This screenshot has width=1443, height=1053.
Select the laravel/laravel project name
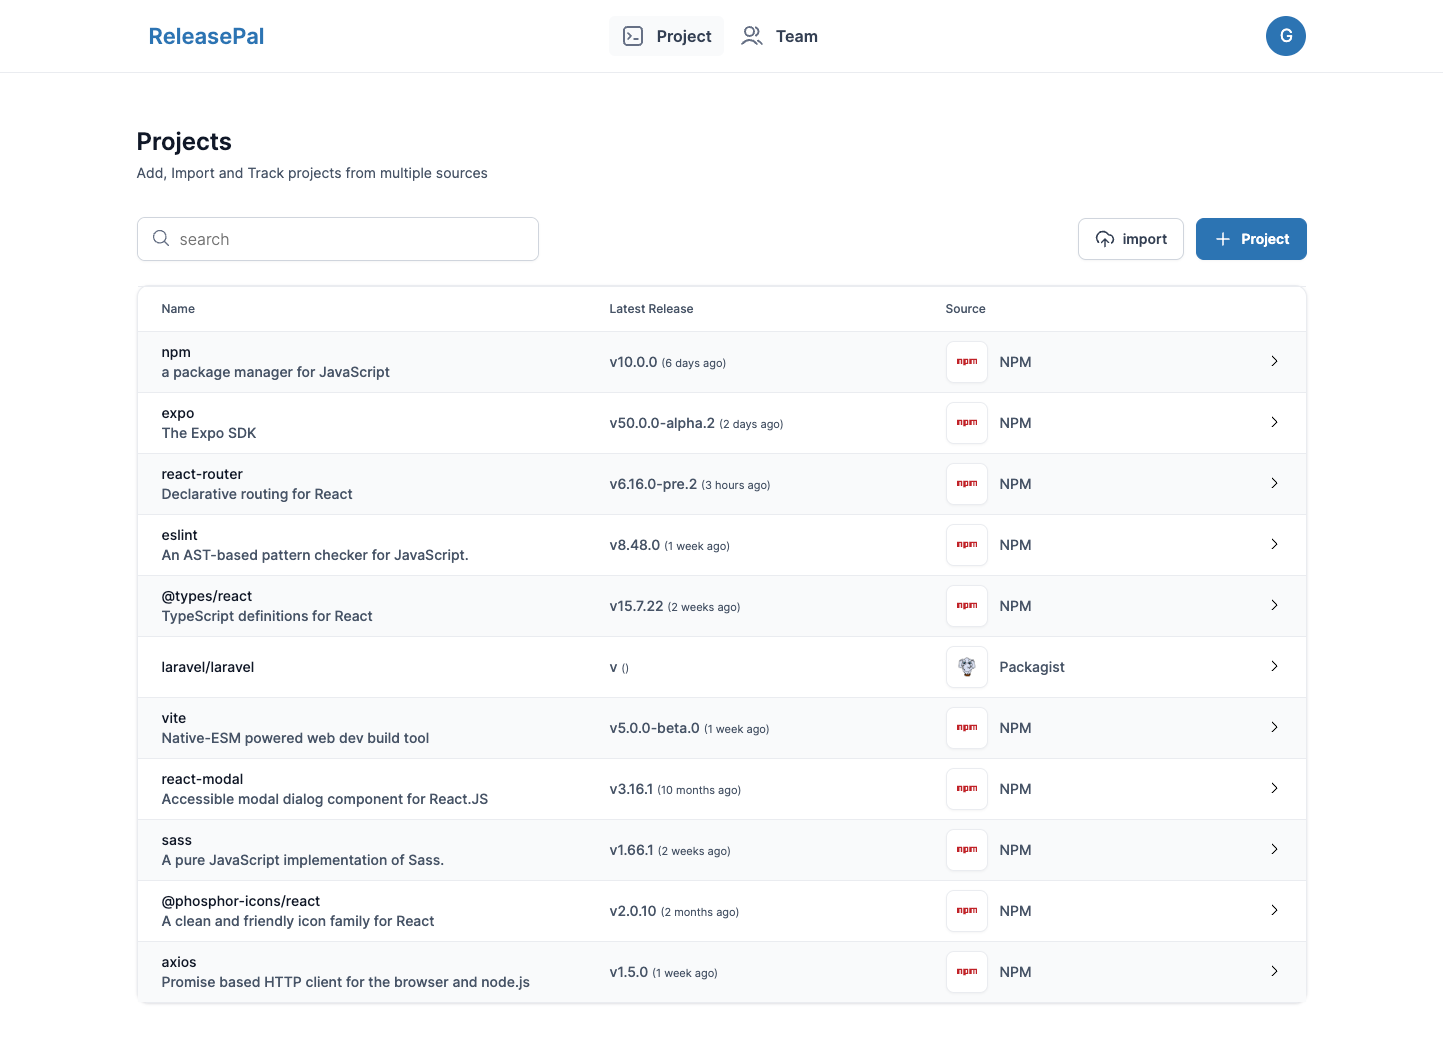208,667
